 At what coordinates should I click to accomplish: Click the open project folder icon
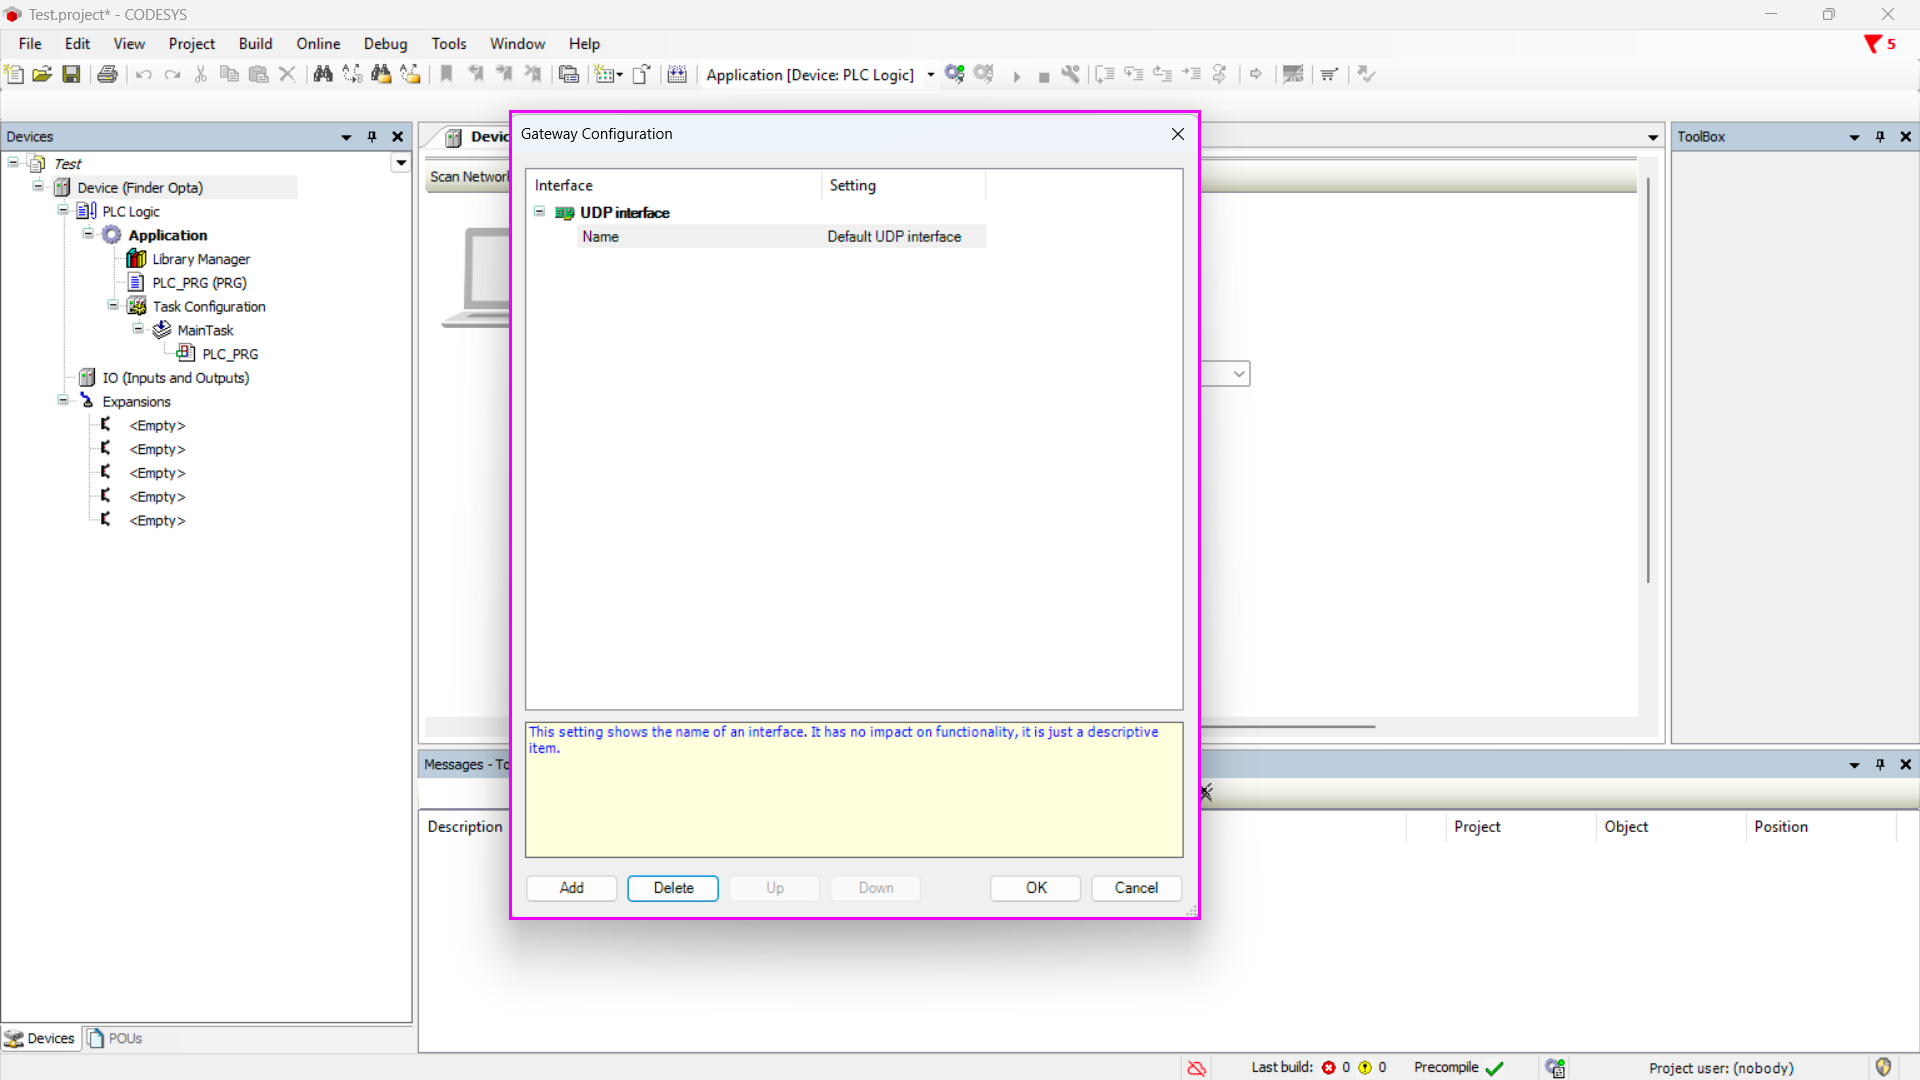click(x=42, y=74)
